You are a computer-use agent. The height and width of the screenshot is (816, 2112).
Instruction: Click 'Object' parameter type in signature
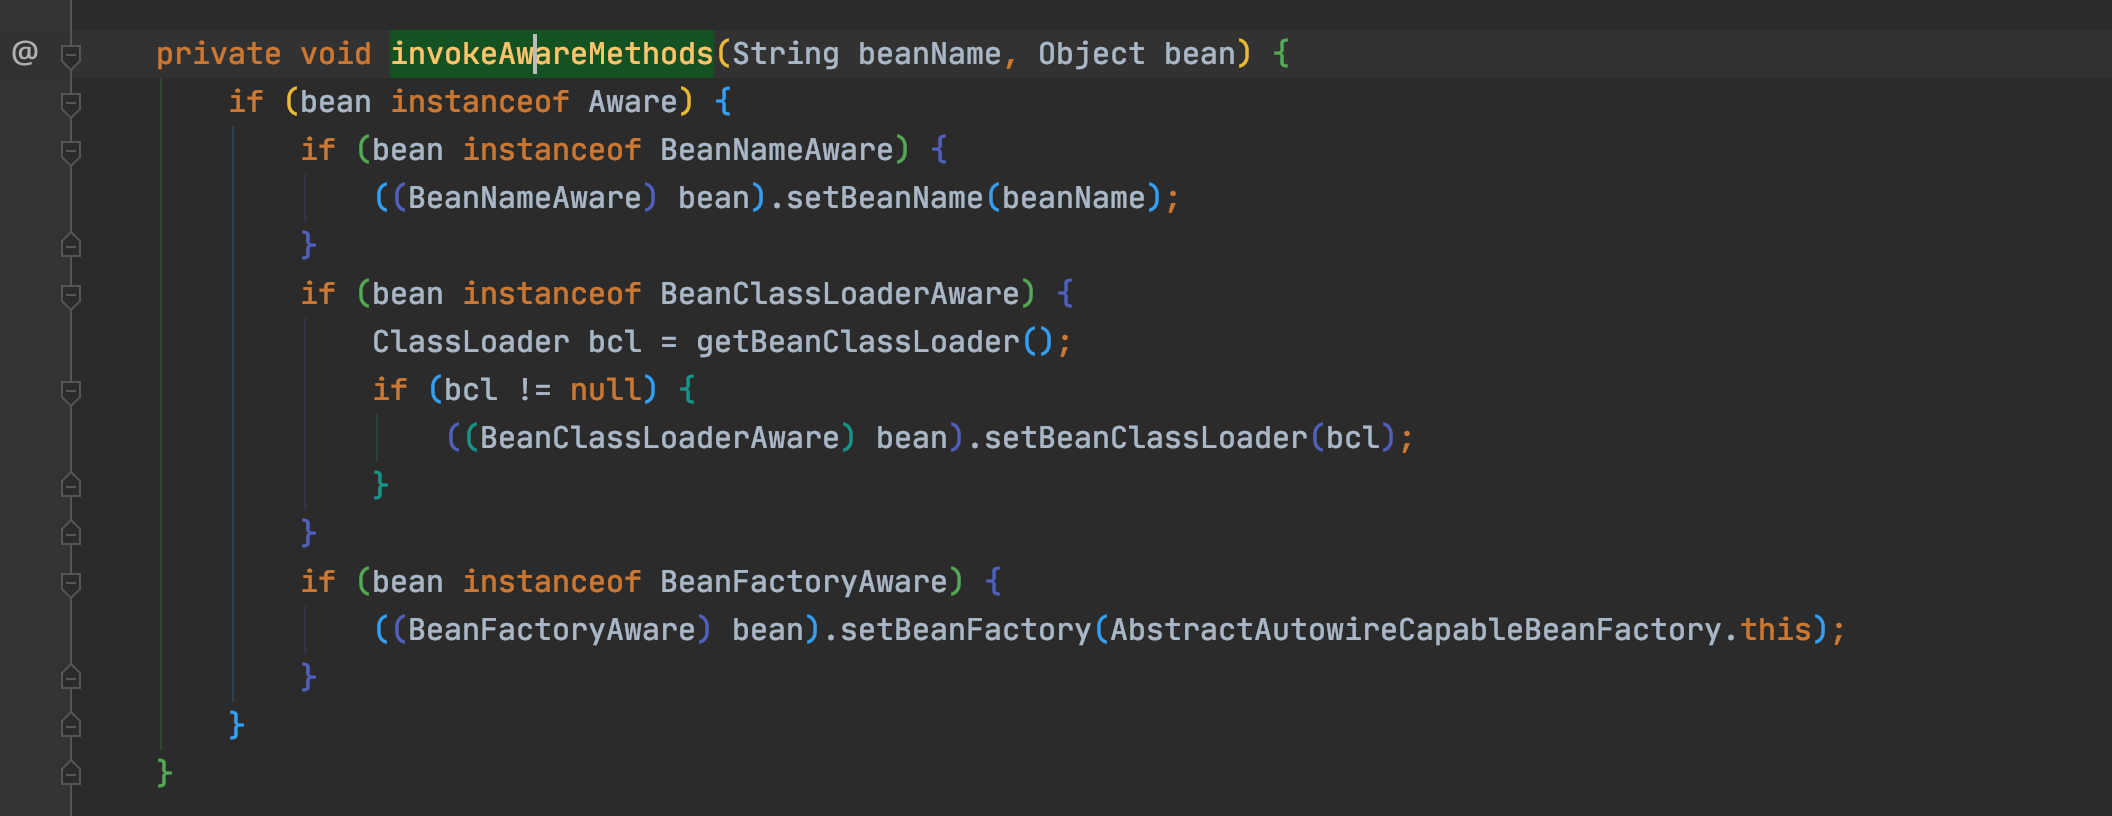point(1092,53)
